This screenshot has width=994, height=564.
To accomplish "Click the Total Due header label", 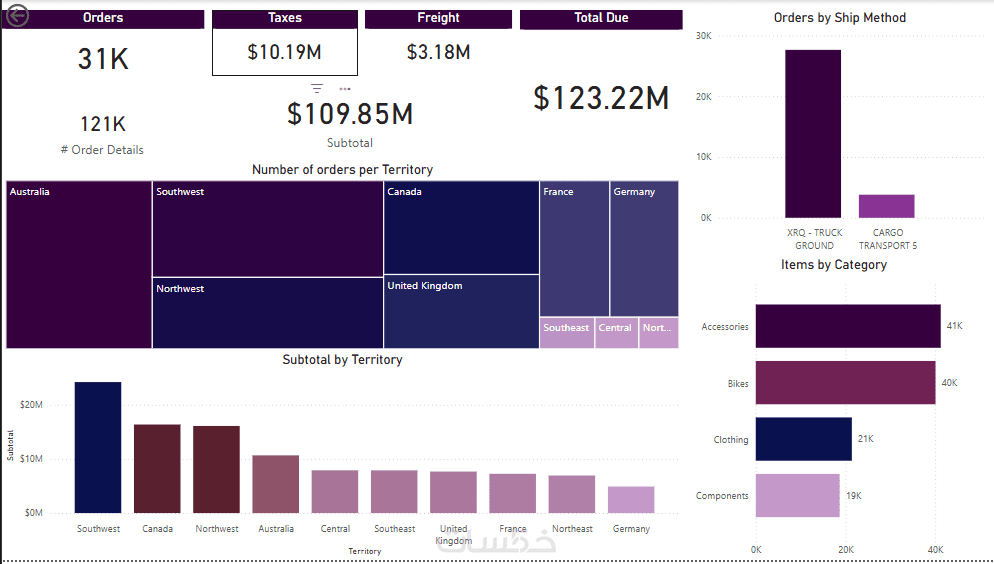I will coord(601,19).
